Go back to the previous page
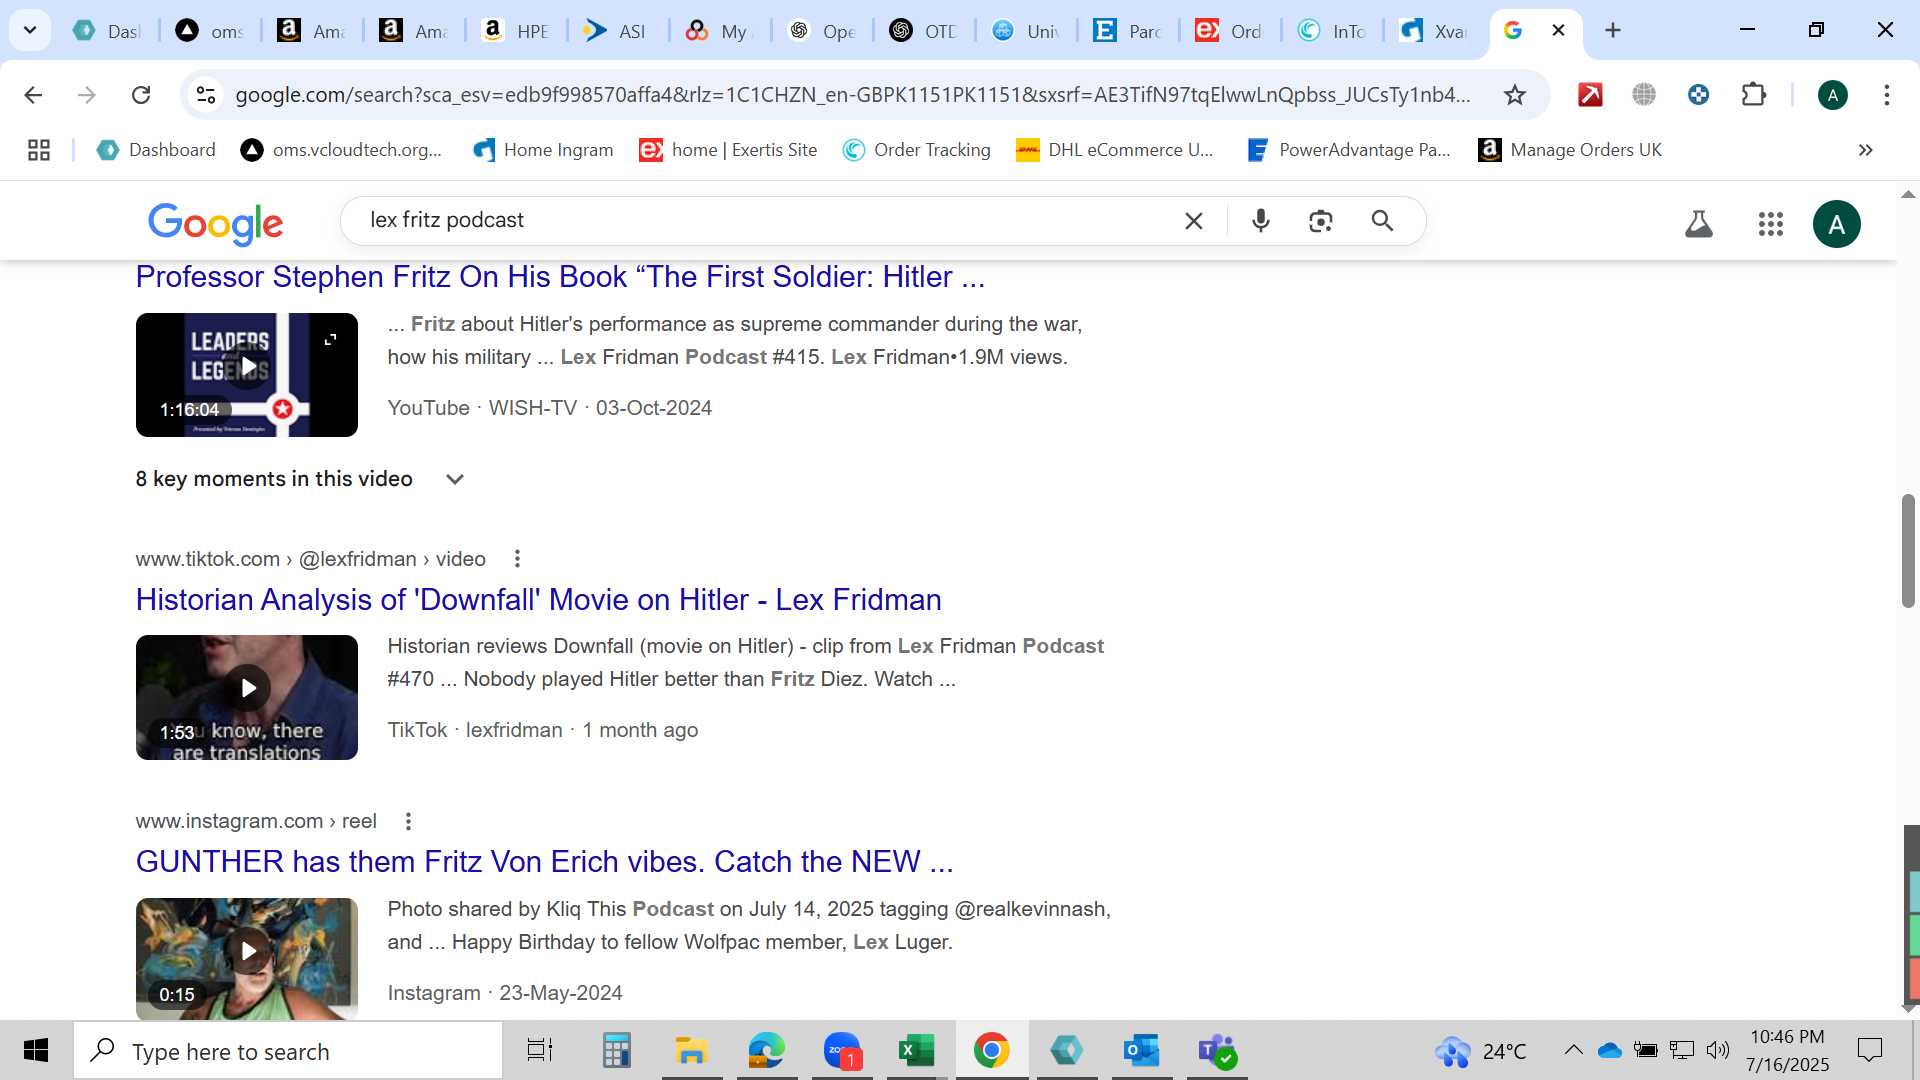Viewport: 1920px width, 1080px height. tap(33, 95)
